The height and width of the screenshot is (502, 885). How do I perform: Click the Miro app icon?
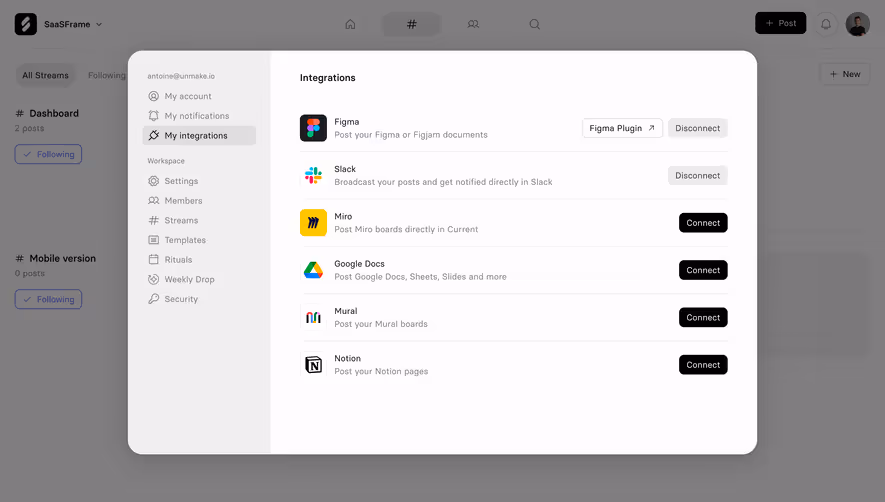coord(313,222)
